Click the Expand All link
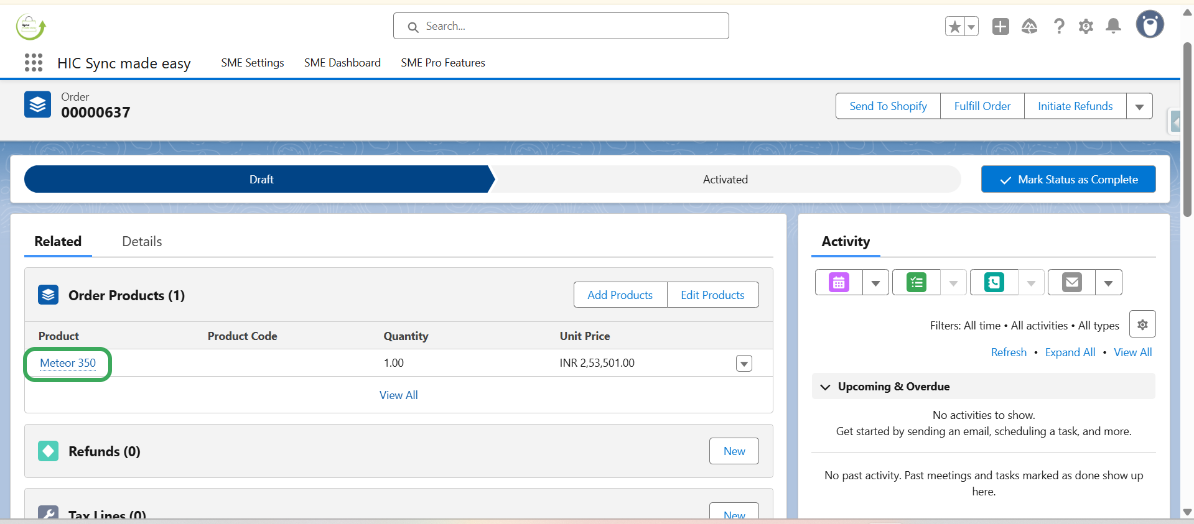Screen dimensions: 1194x524 coord(1070,353)
